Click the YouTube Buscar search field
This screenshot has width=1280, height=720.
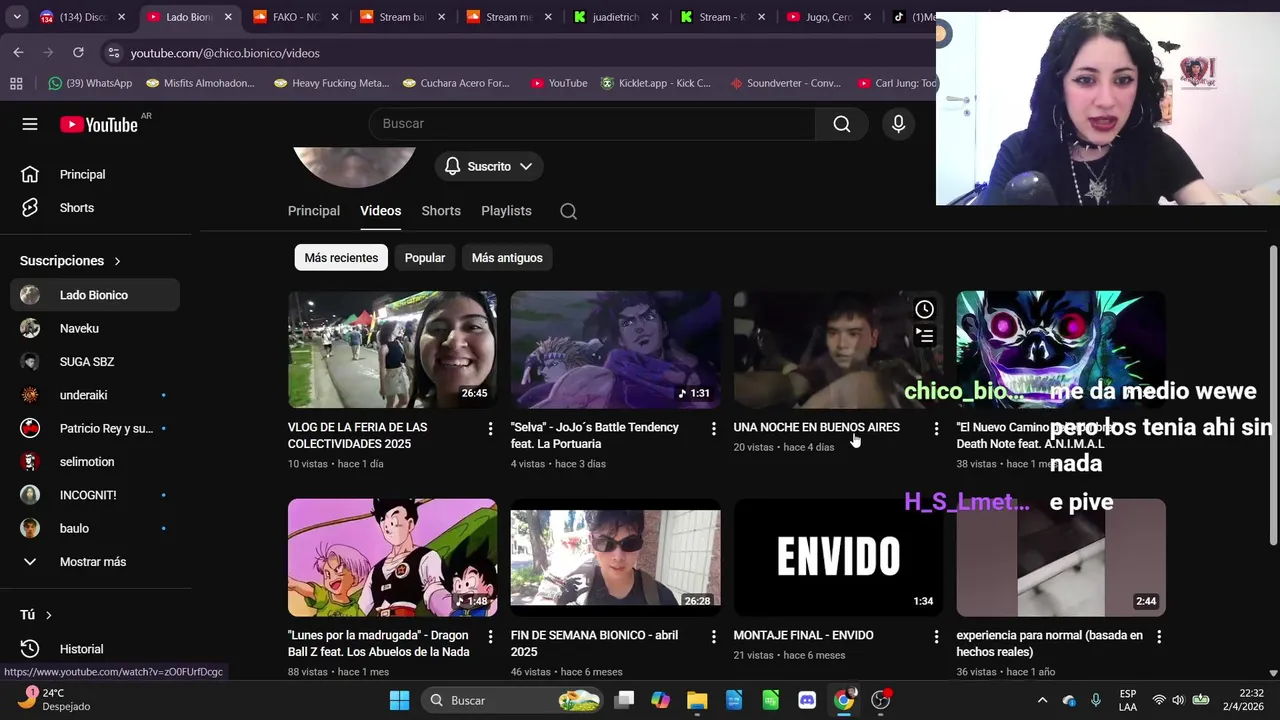pos(592,124)
